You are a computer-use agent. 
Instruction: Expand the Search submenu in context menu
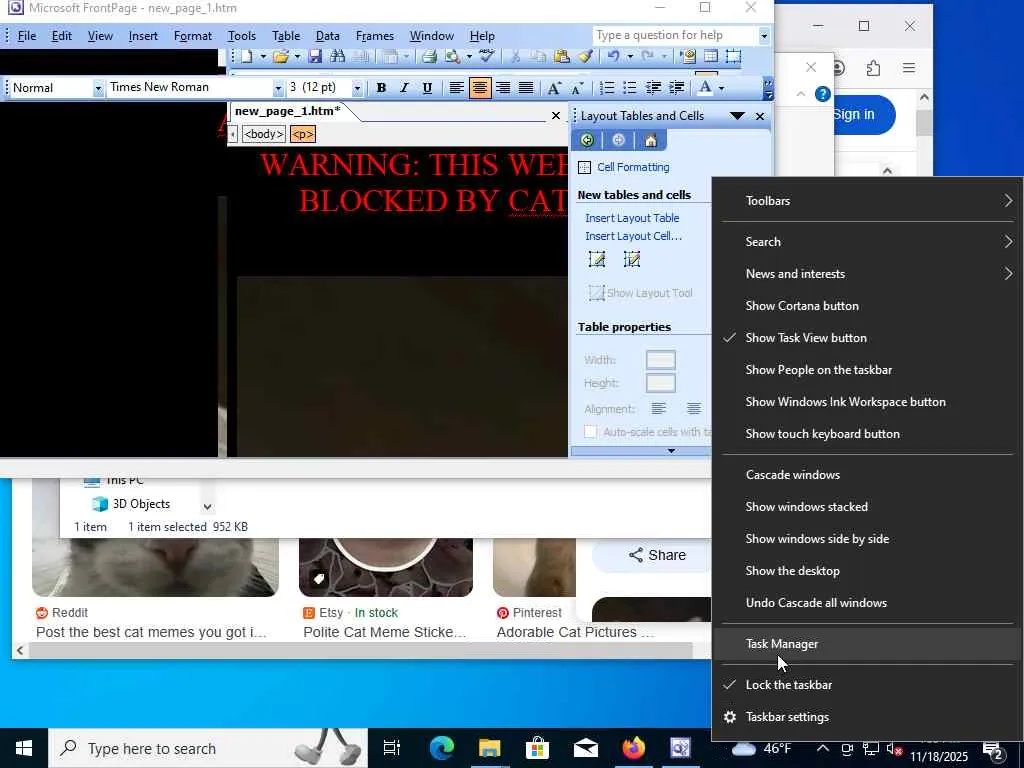click(867, 242)
